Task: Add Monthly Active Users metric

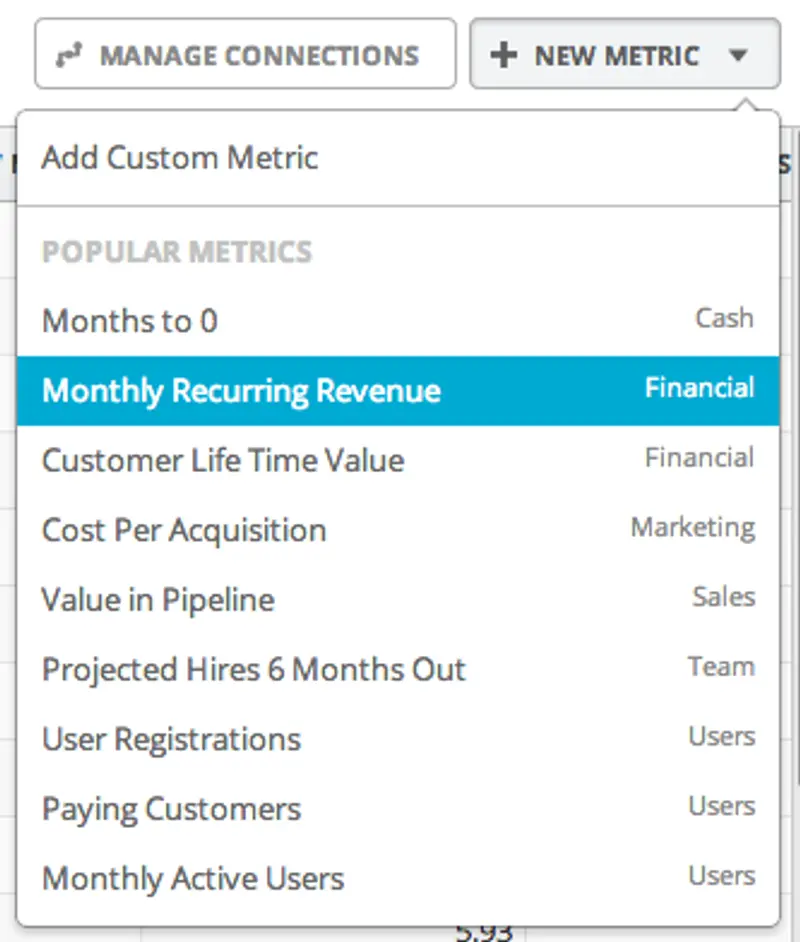Action: [193, 879]
